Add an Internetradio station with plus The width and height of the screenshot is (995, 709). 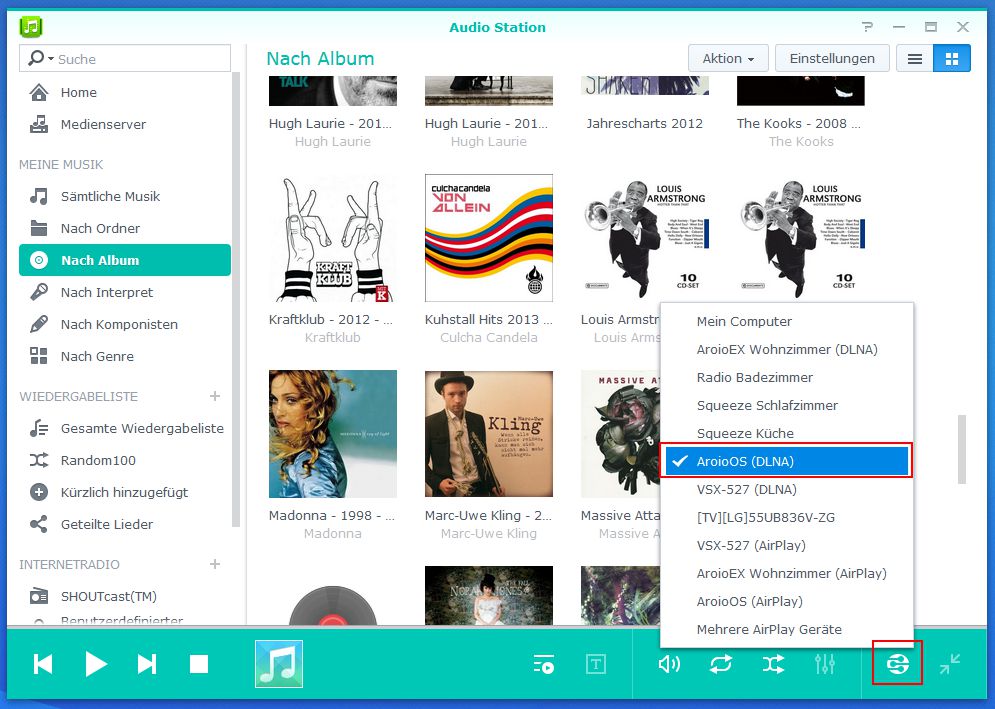(x=215, y=564)
